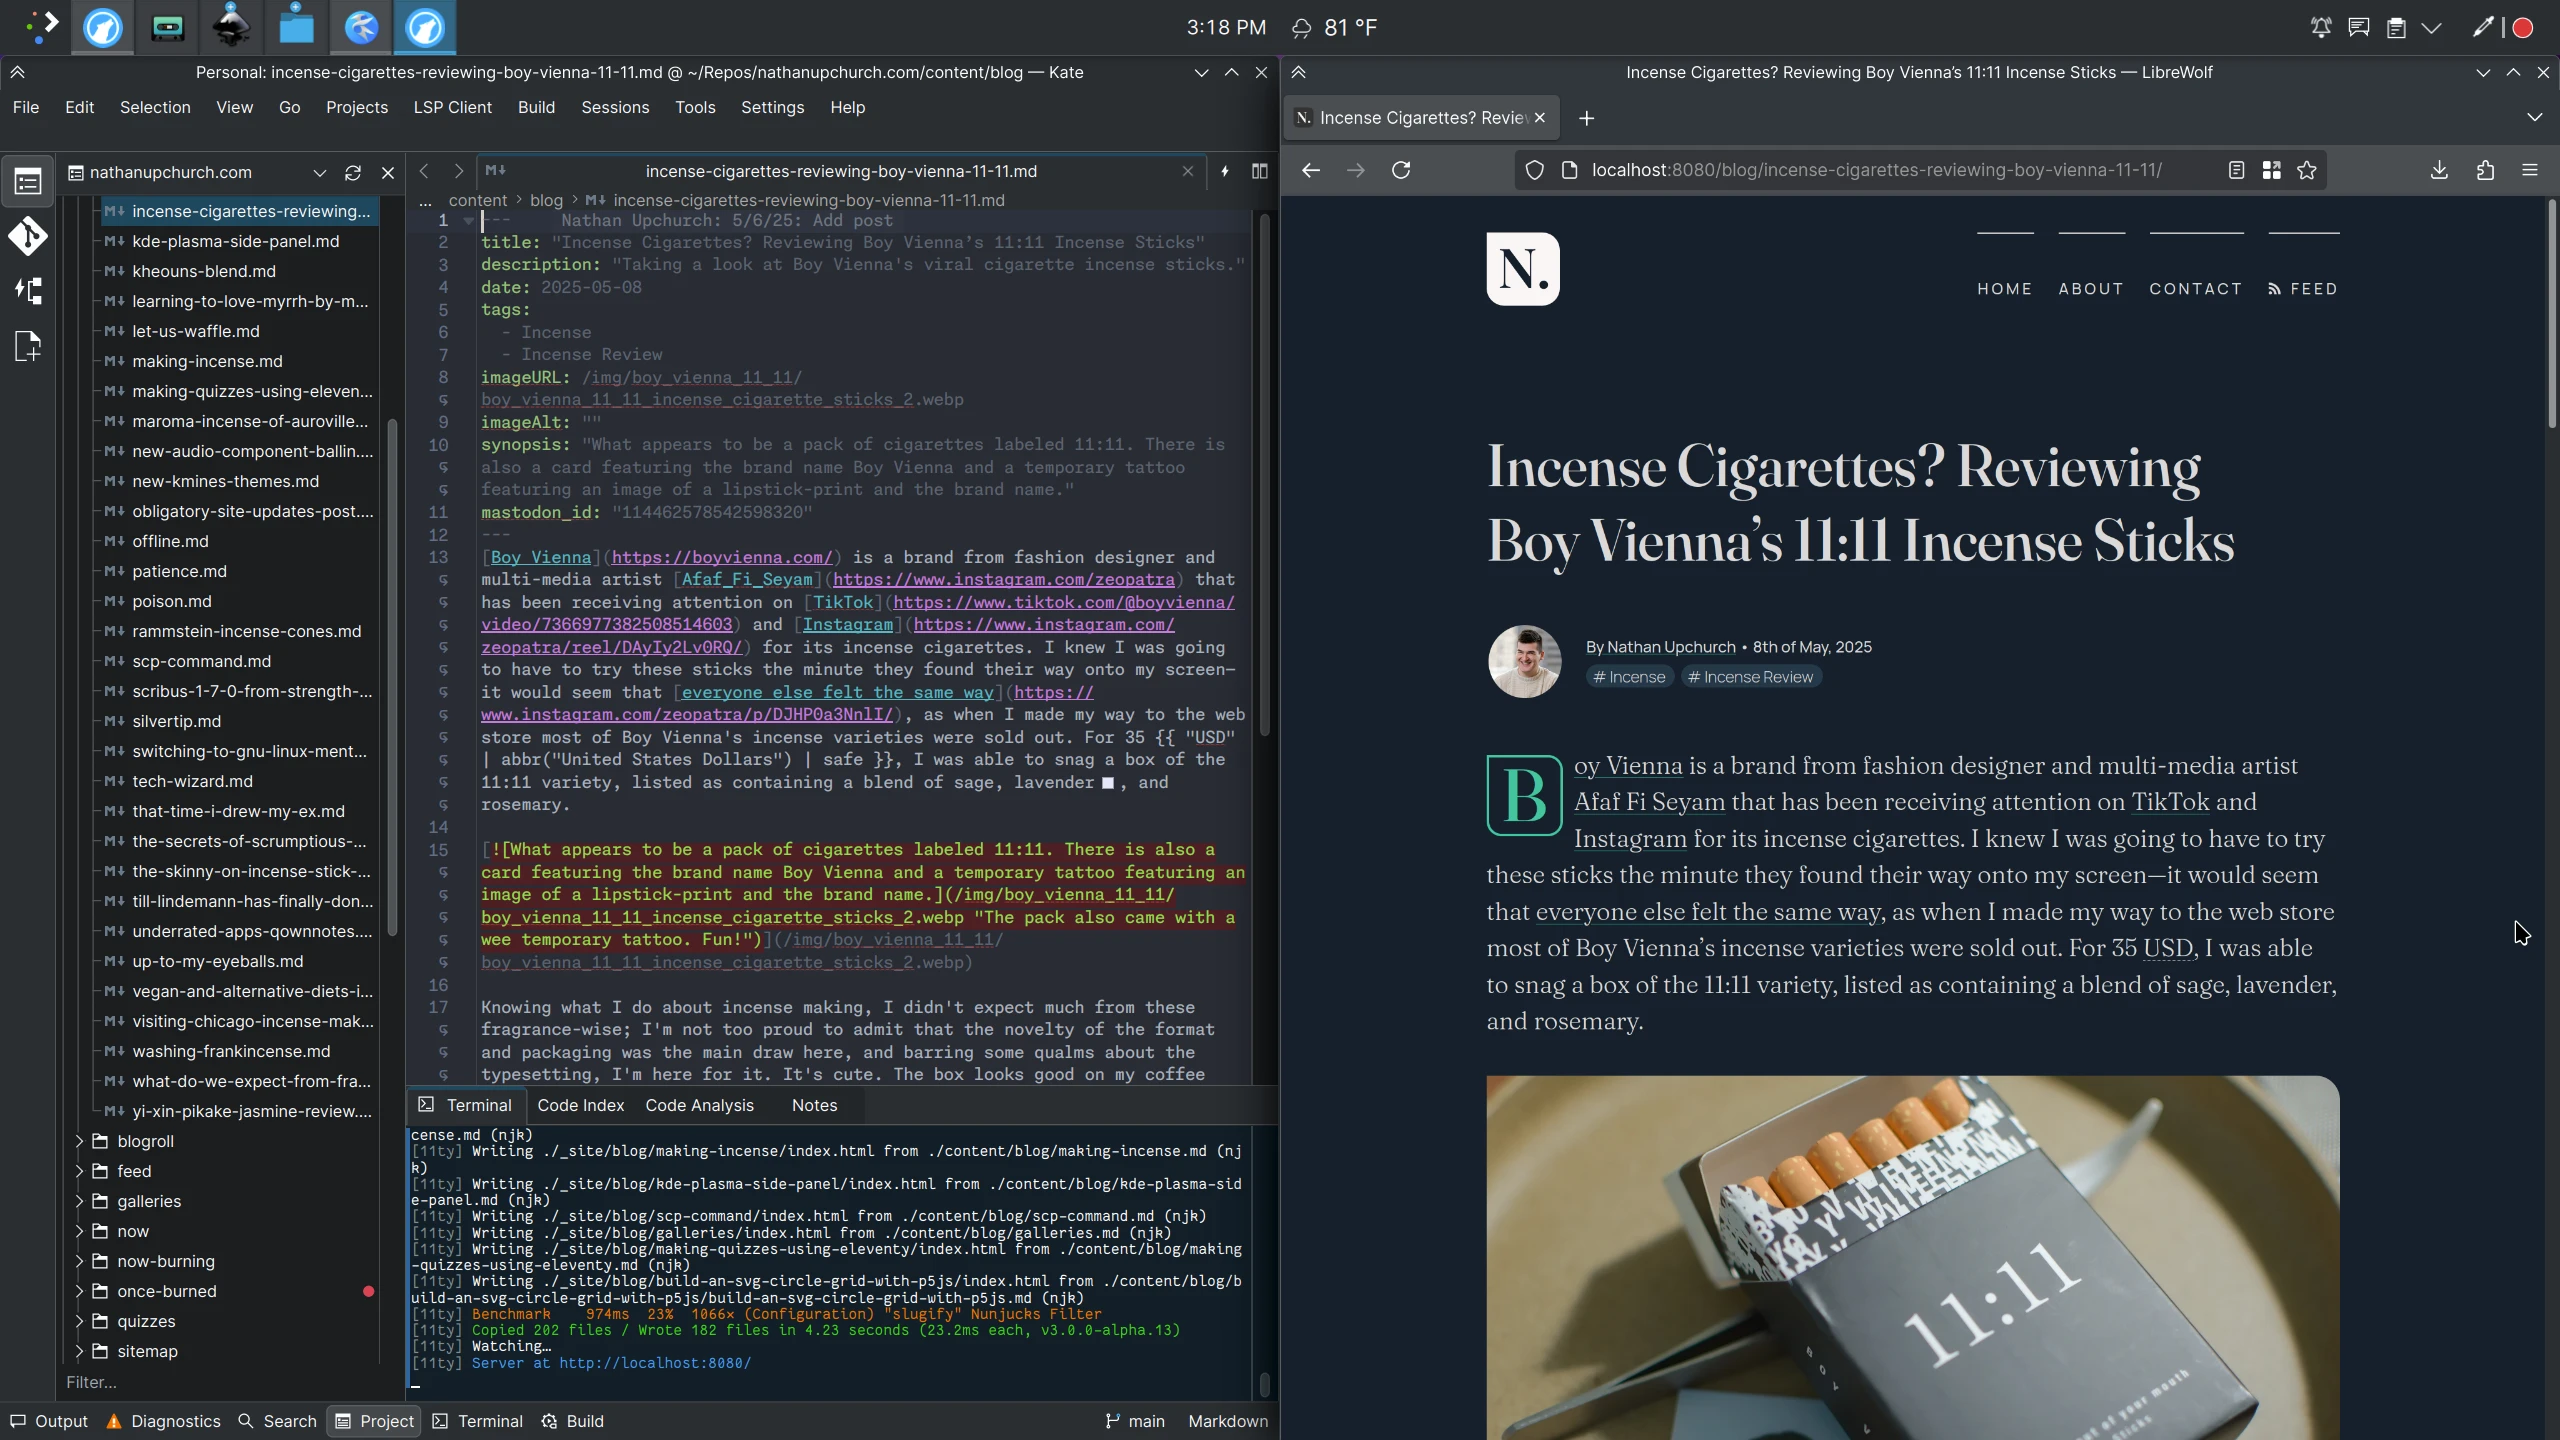Viewport: 2560px width, 1440px height.
Task: Expand the blogroll folder
Action: tap(79, 1141)
